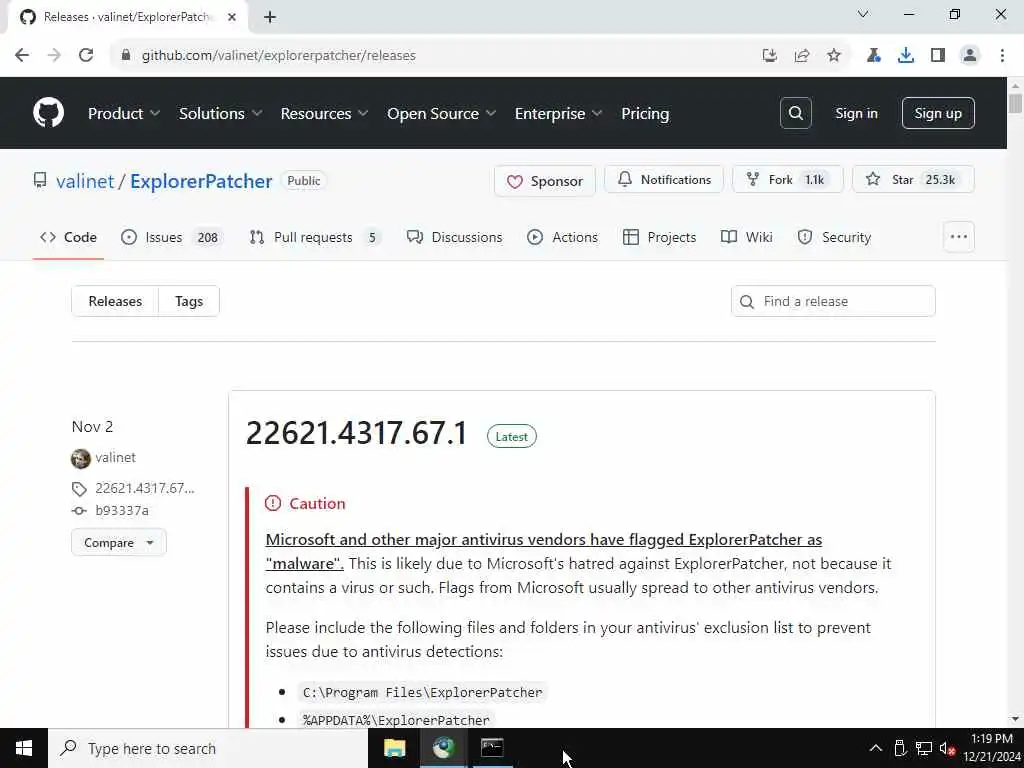Screen dimensions: 1024x768
Task: Expand the Solutions menu
Action: coord(220,113)
